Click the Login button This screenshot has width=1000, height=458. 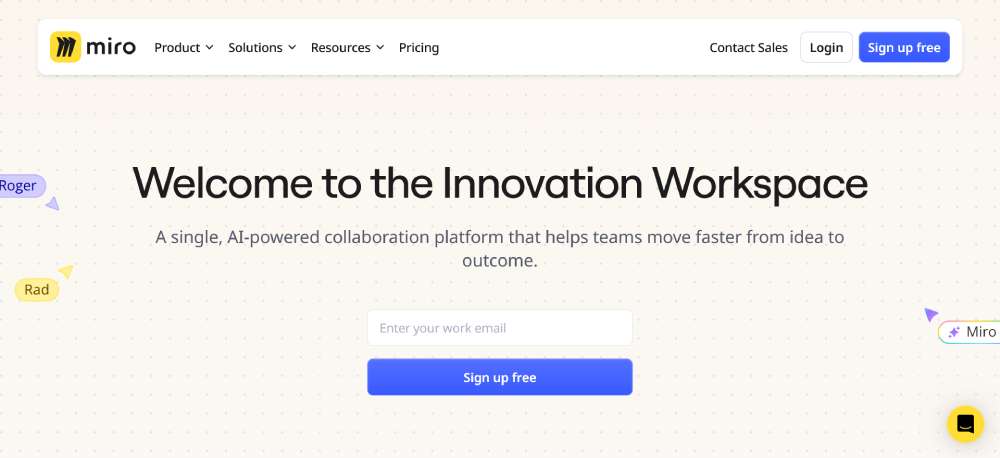click(827, 47)
